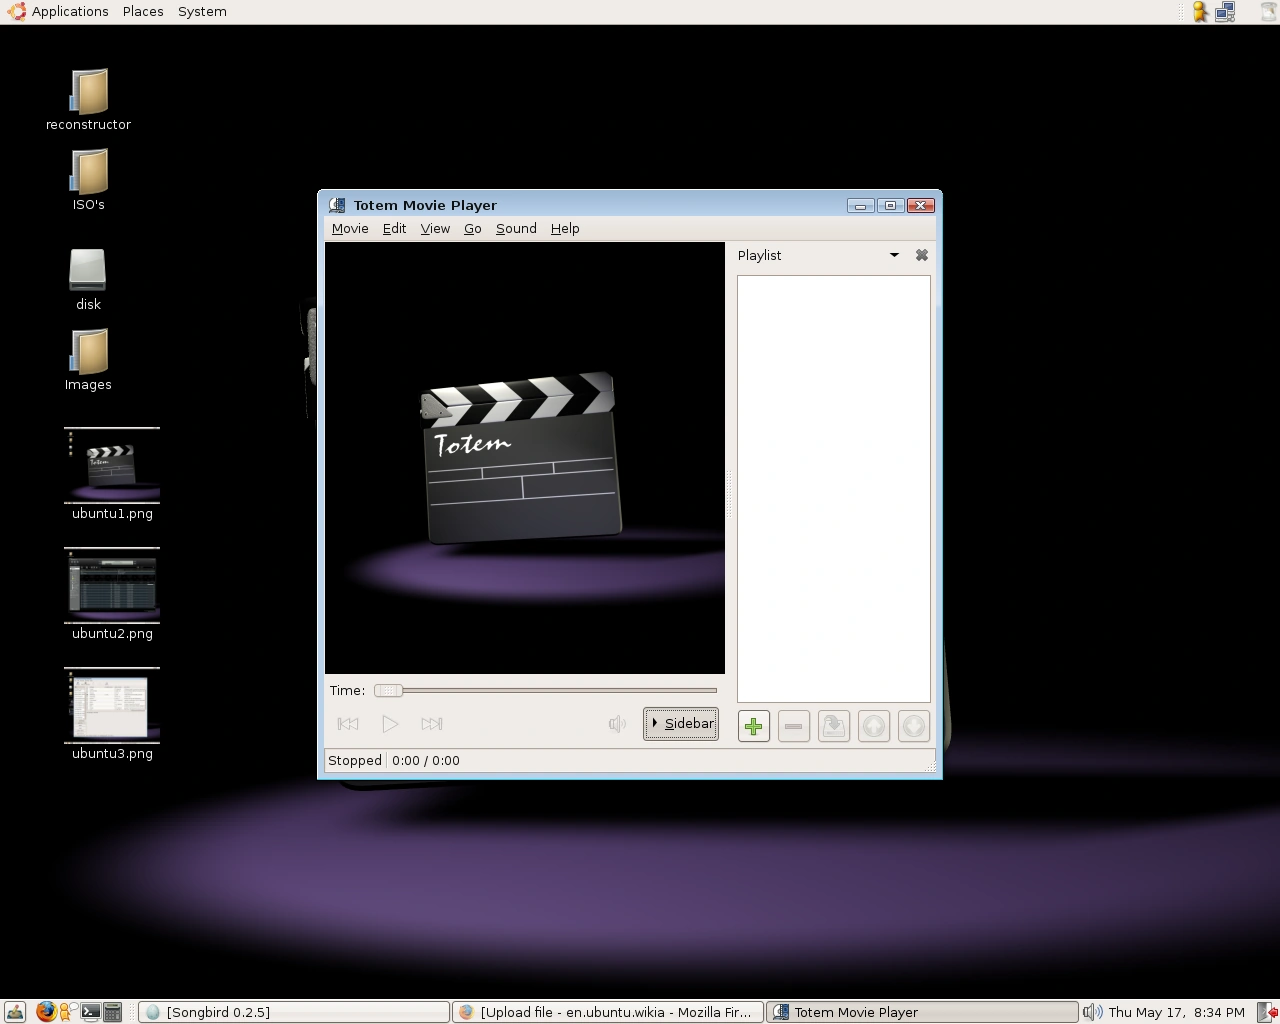Open the System menu
This screenshot has width=1280, height=1024.
(202, 12)
